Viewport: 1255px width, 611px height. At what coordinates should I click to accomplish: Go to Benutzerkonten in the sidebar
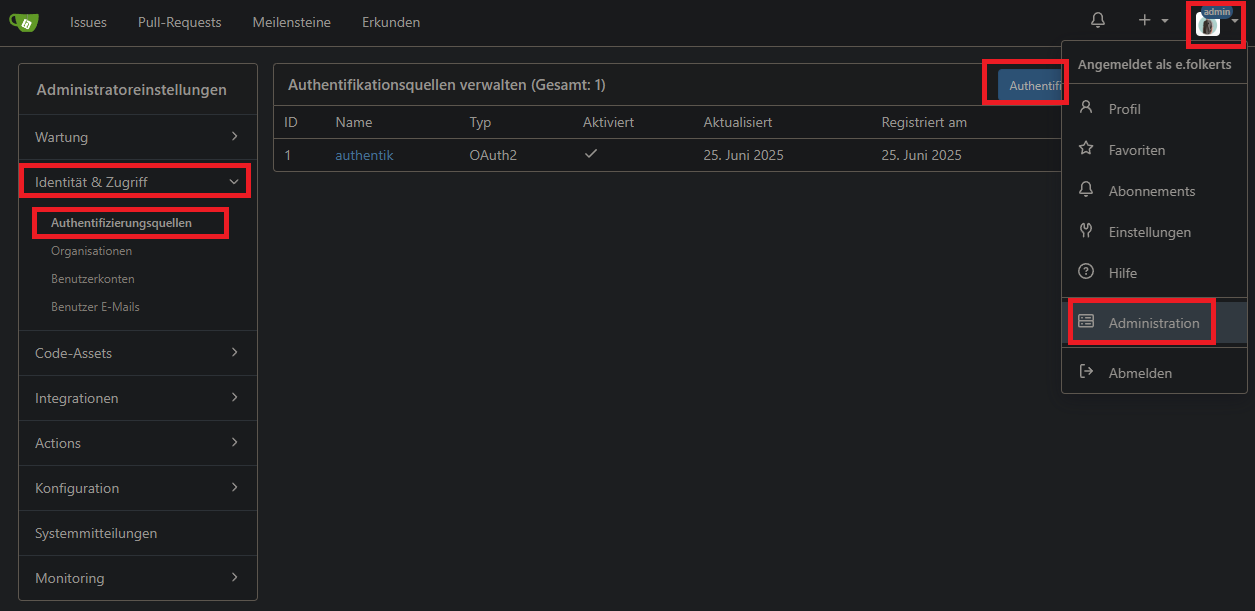[93, 279]
